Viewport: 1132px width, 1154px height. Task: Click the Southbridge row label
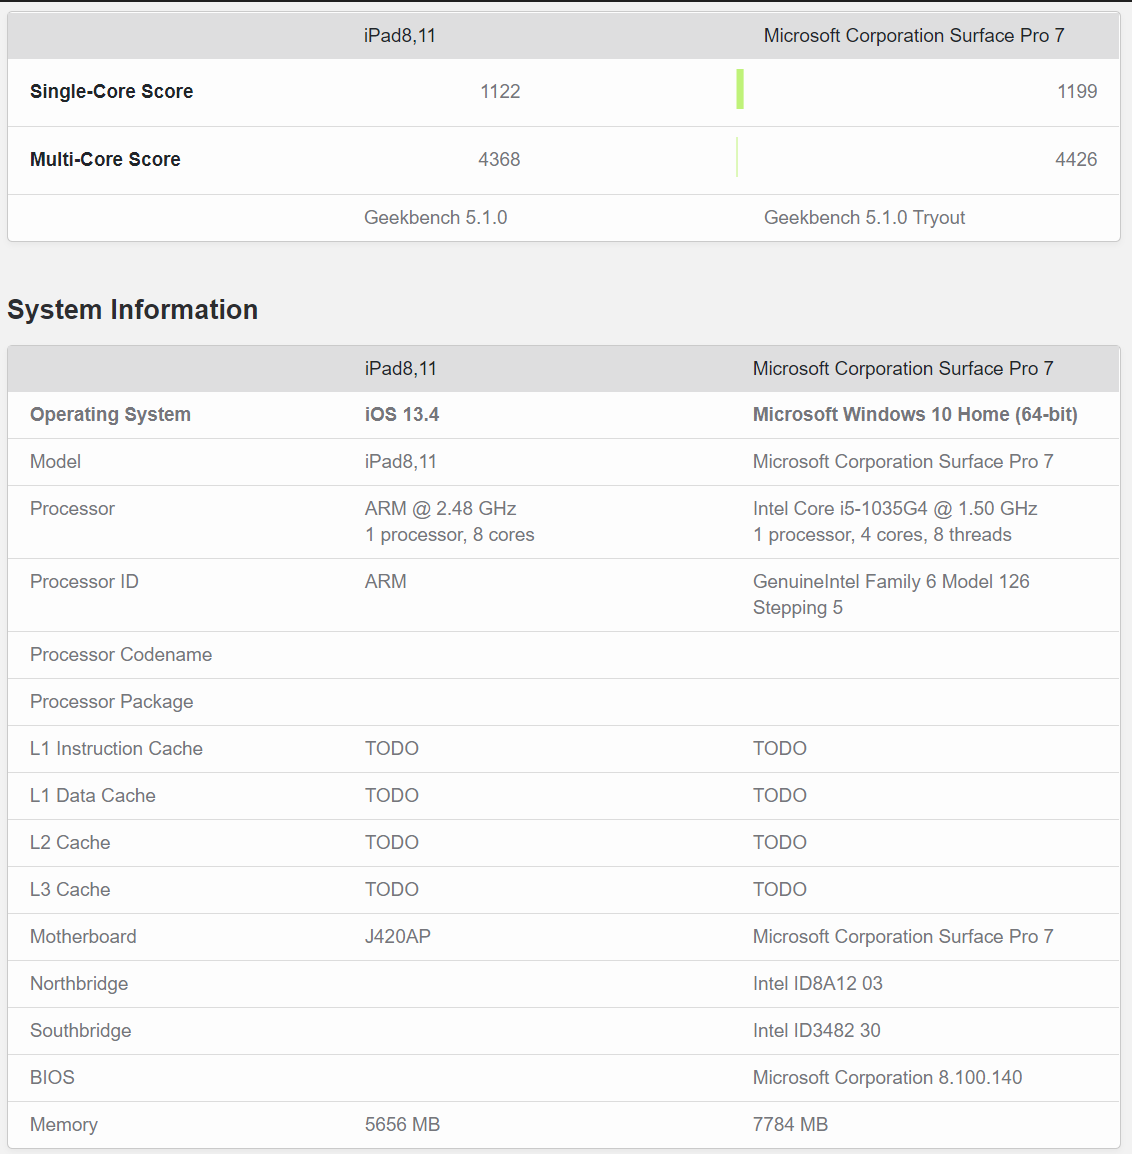click(x=80, y=1031)
